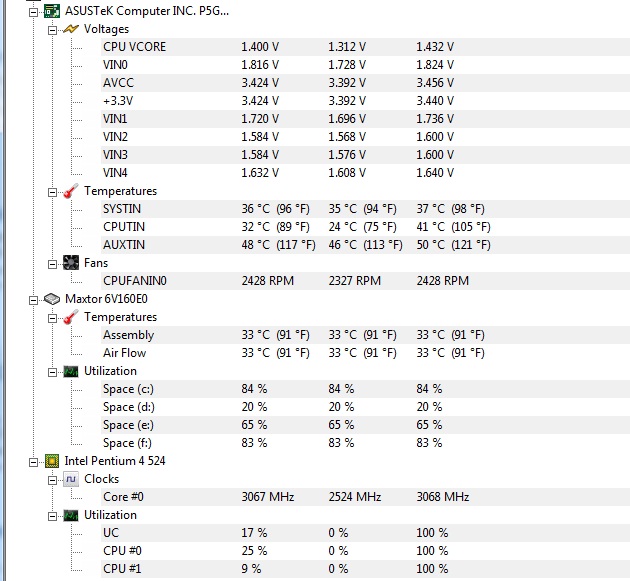Image resolution: width=630 pixels, height=581 pixels.
Task: Click the ASUSTeK motherboard icon
Action: coord(52,11)
